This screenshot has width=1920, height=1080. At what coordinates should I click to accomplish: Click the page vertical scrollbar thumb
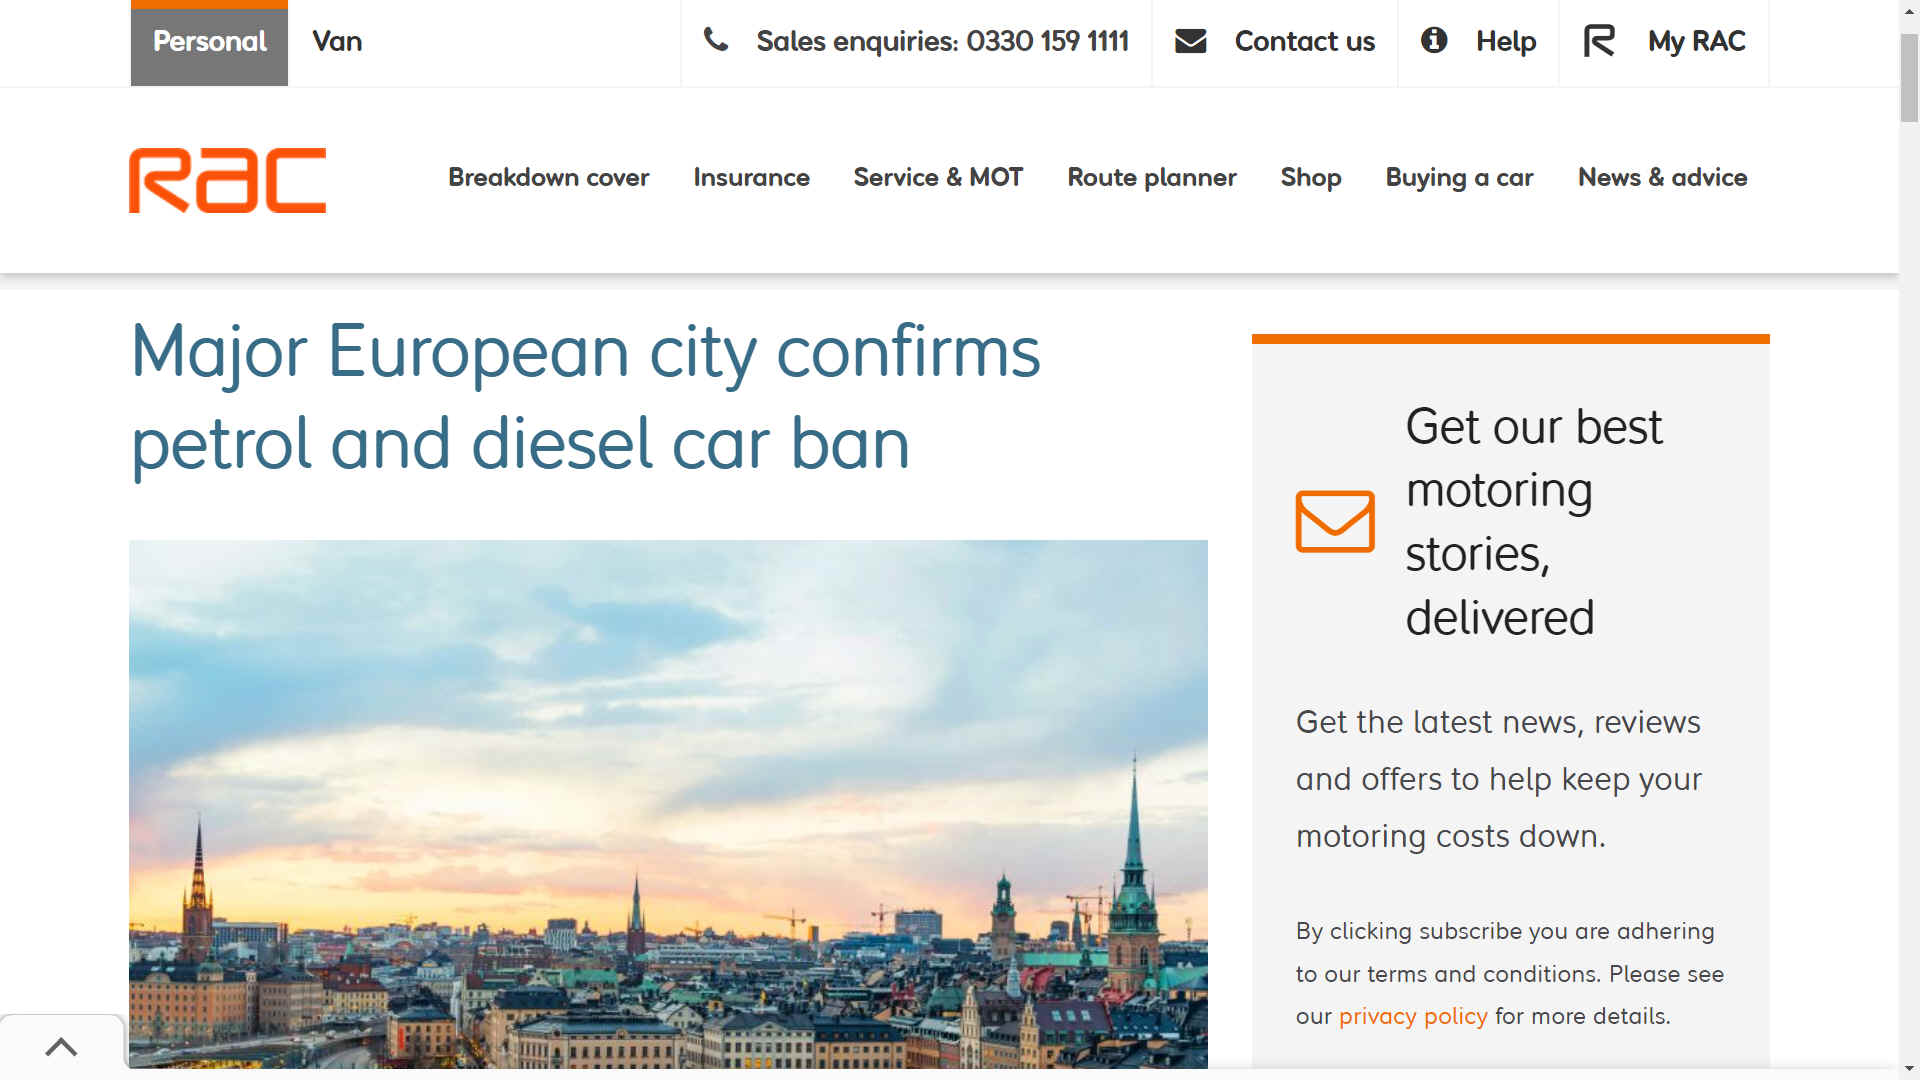(x=1909, y=78)
